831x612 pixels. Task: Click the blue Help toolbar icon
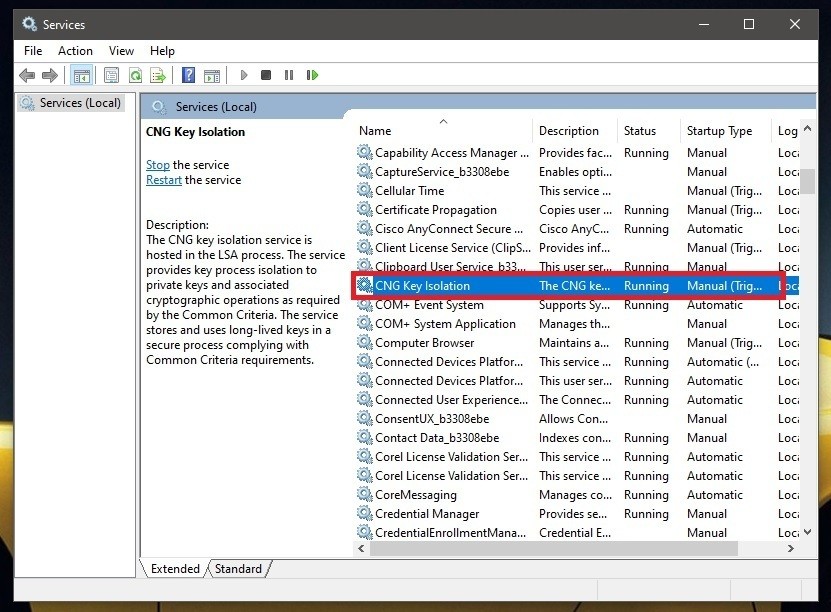(188, 75)
